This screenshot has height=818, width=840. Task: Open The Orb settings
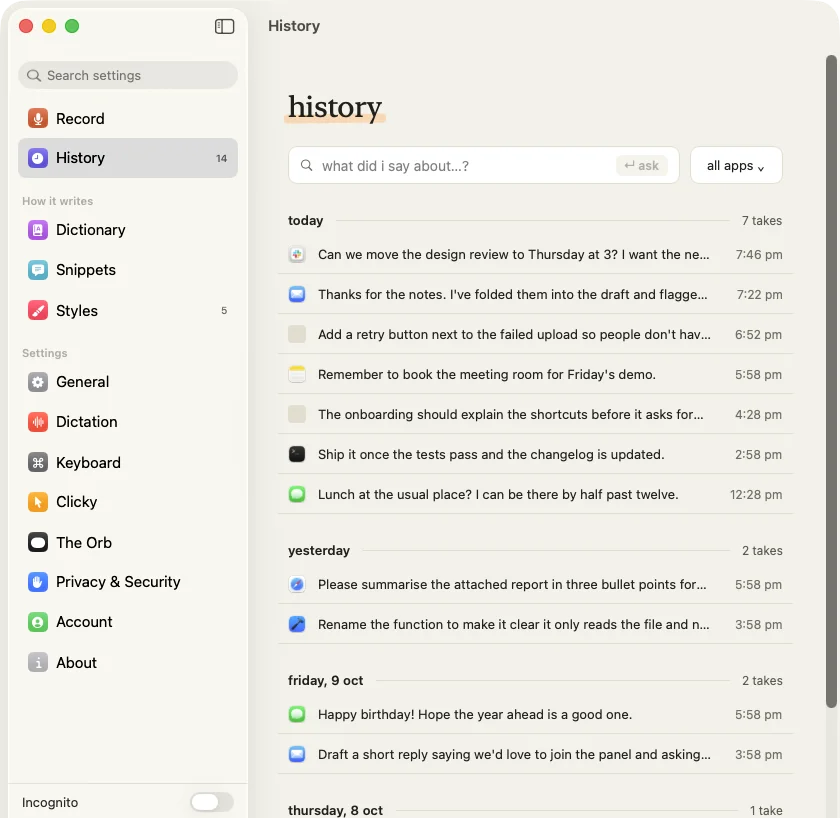tap(128, 543)
